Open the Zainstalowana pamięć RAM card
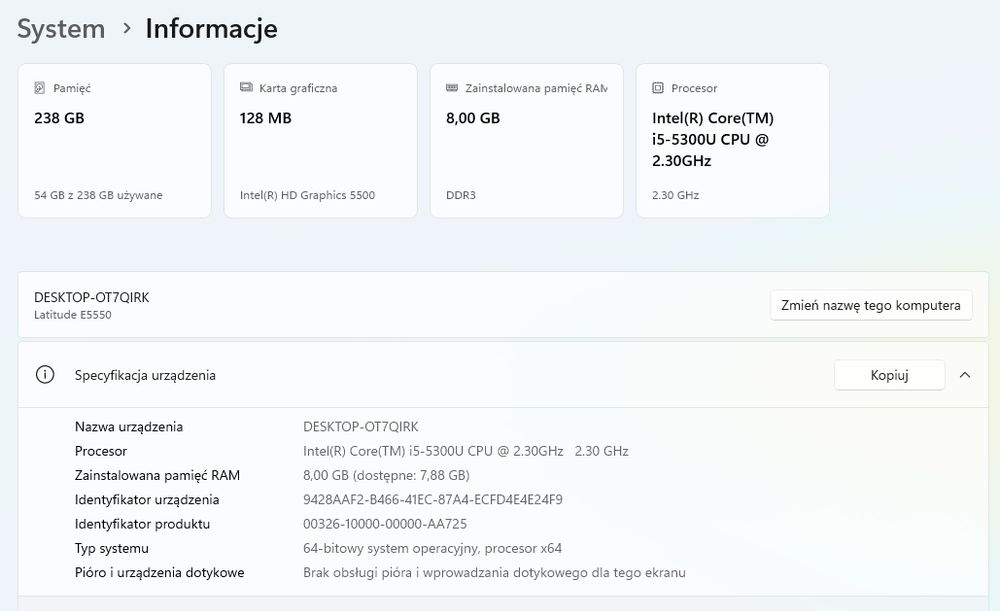 pyautogui.click(x=526, y=141)
